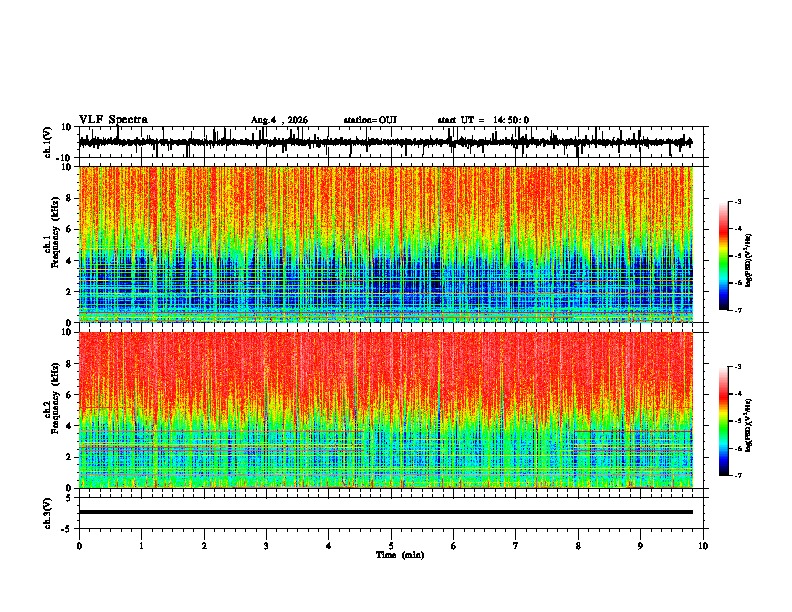
Task: Click the "Time (min)" axis label
Action: pyautogui.click(x=400, y=555)
